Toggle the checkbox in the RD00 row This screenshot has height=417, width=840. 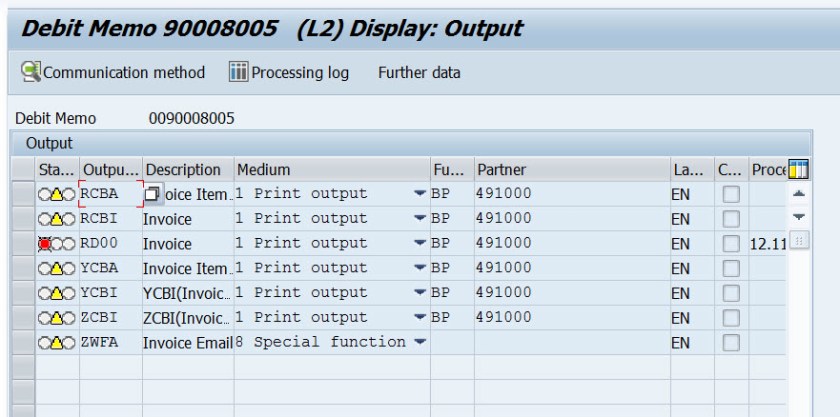[731, 244]
